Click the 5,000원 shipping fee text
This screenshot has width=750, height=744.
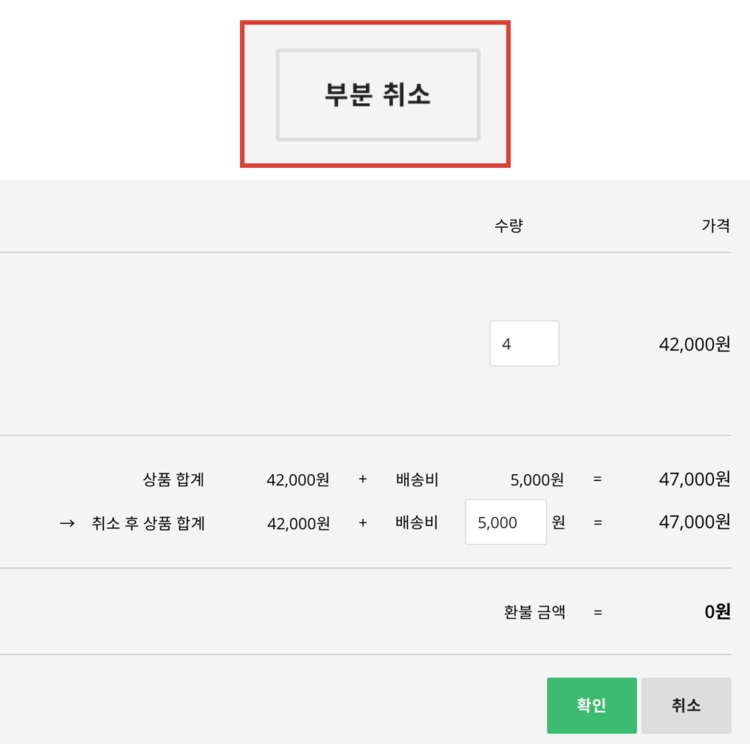pos(537,479)
